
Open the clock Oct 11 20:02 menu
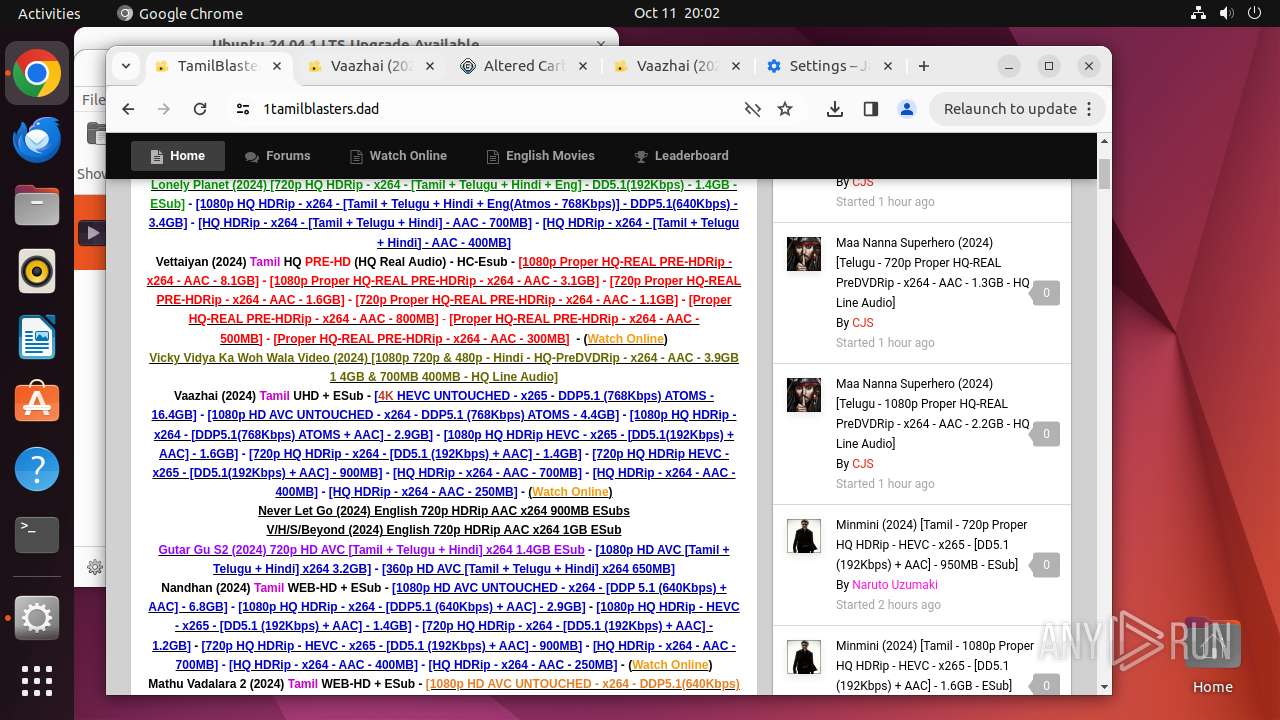click(x=677, y=13)
